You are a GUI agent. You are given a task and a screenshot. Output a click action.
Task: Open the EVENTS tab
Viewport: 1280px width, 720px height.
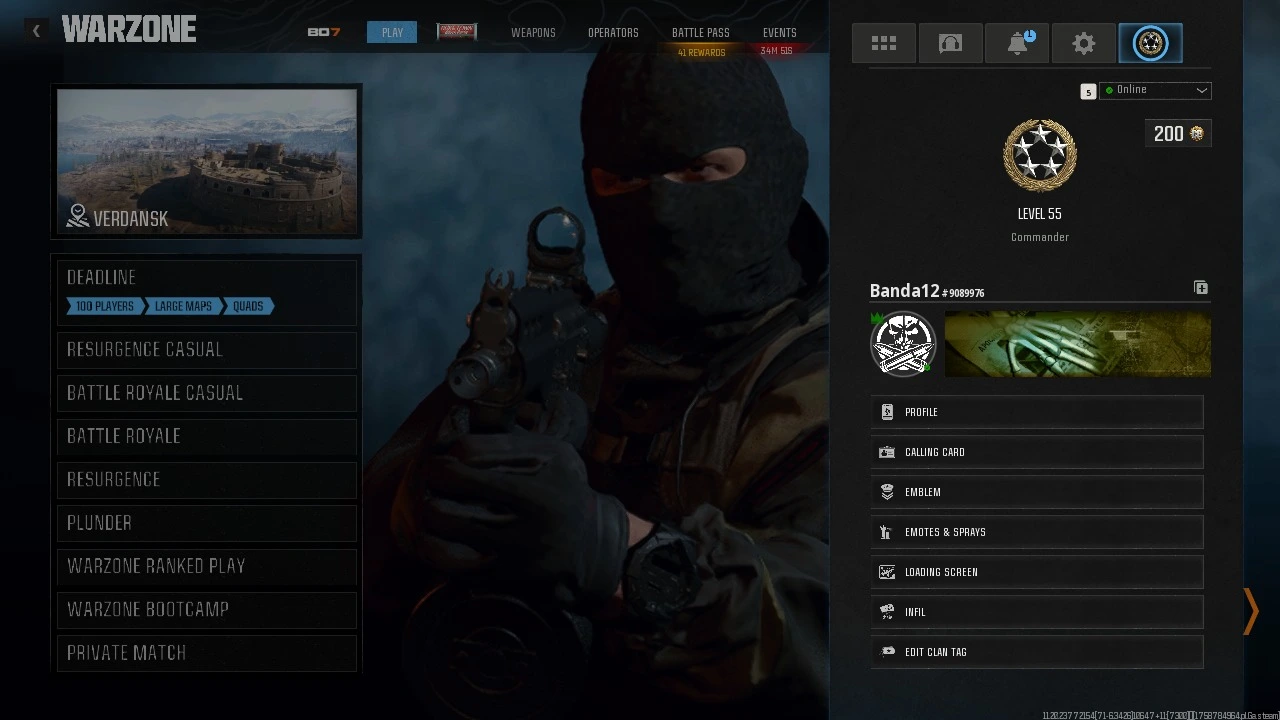pyautogui.click(x=780, y=33)
